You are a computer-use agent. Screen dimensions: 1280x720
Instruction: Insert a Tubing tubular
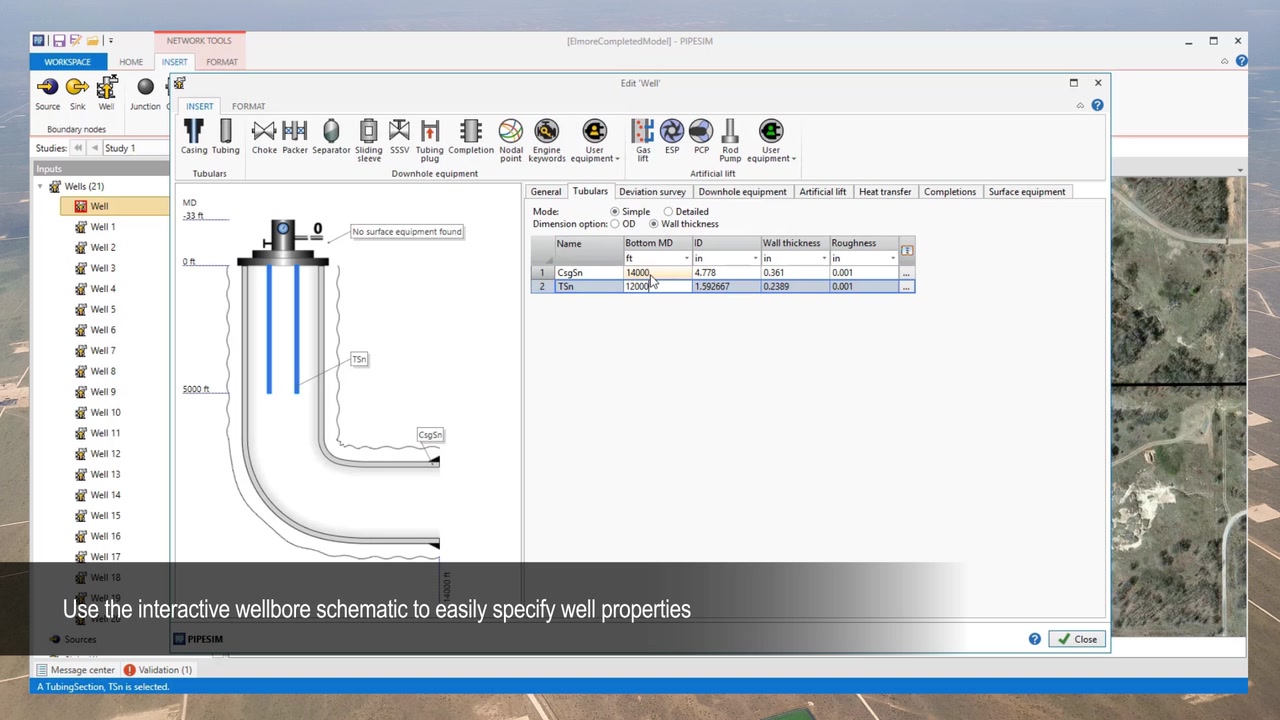click(x=225, y=138)
